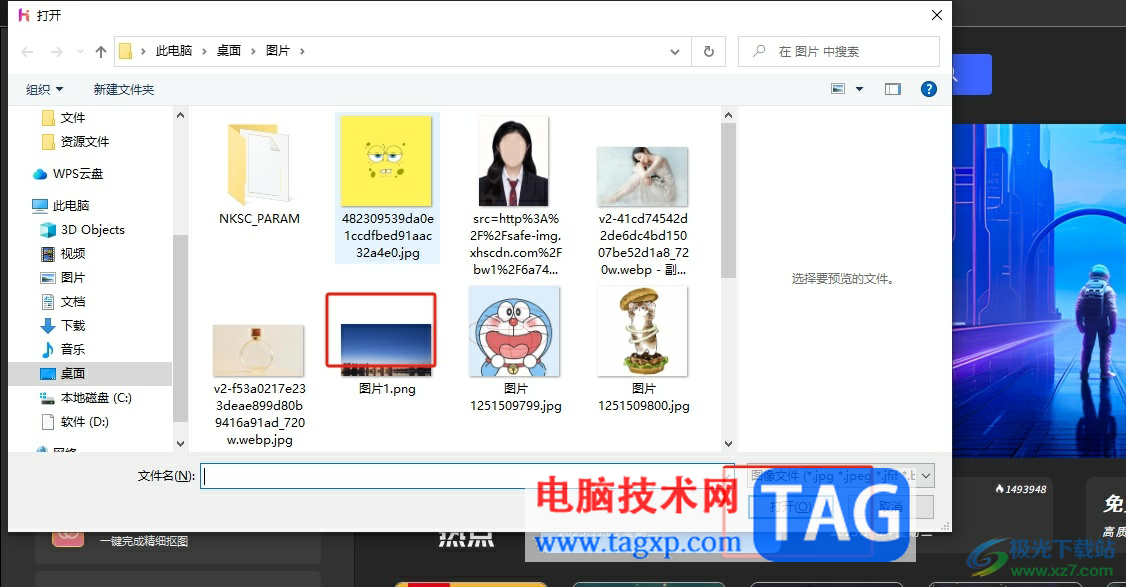Refresh the current folder view
The height and width of the screenshot is (587, 1126).
709,52
